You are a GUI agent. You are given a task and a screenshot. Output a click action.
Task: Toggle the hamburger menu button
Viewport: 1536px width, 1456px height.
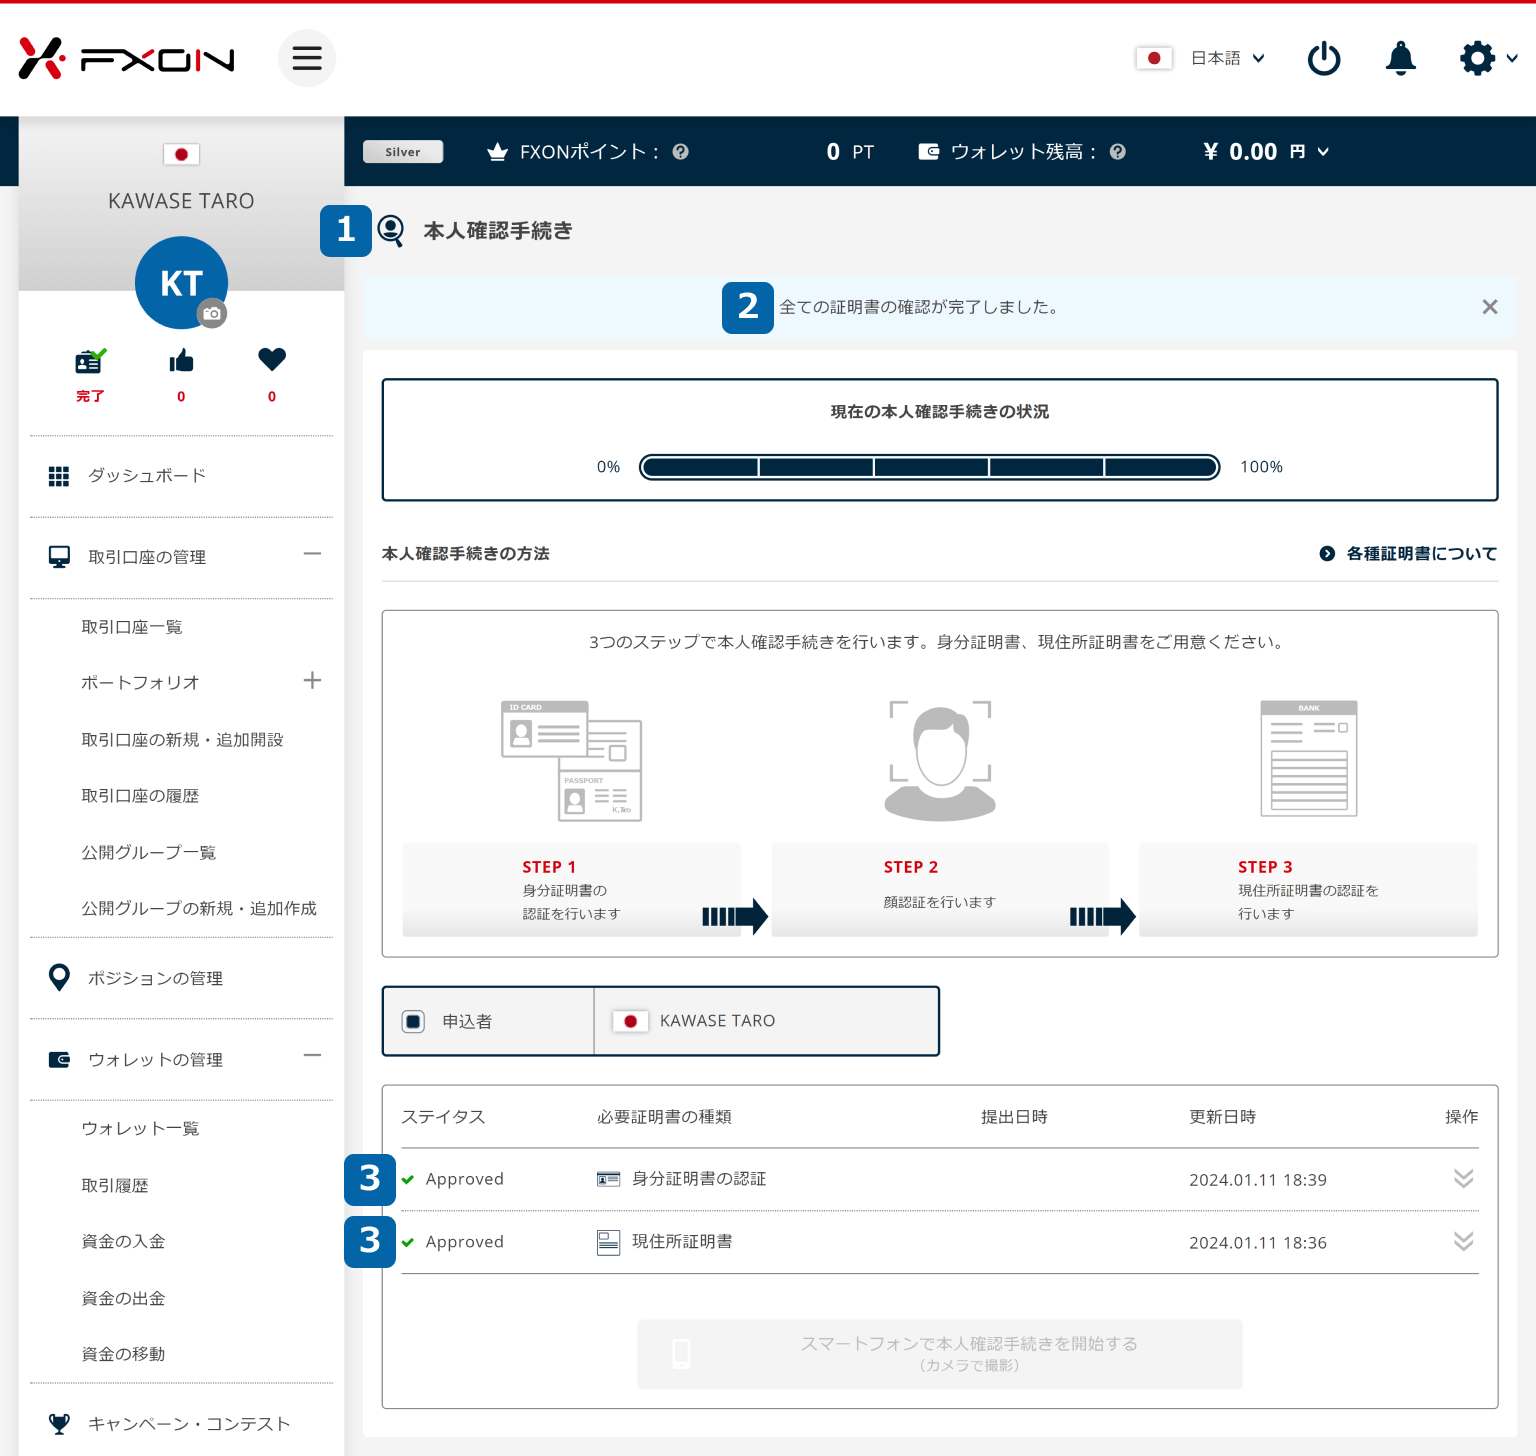click(307, 58)
